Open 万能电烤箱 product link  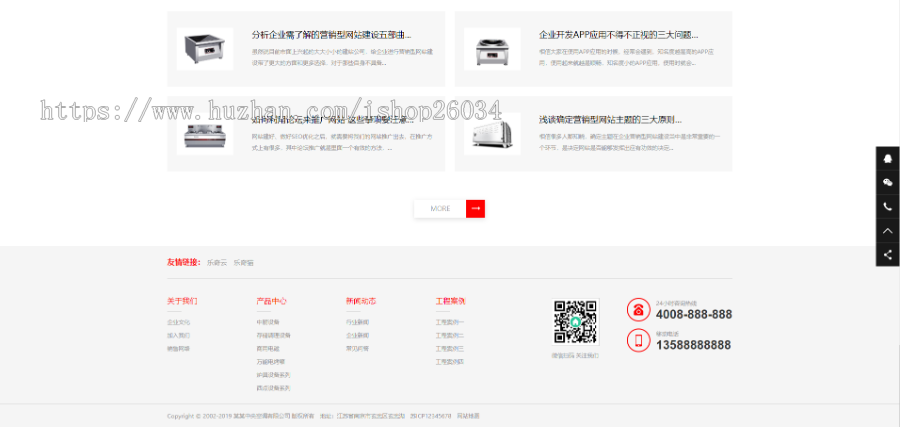click(x=271, y=362)
